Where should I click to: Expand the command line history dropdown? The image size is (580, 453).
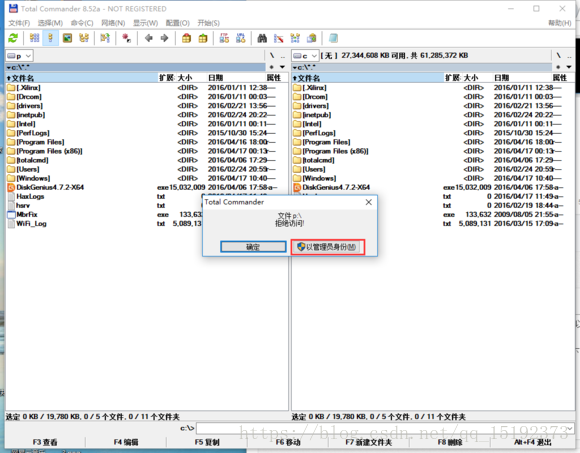tap(570, 428)
